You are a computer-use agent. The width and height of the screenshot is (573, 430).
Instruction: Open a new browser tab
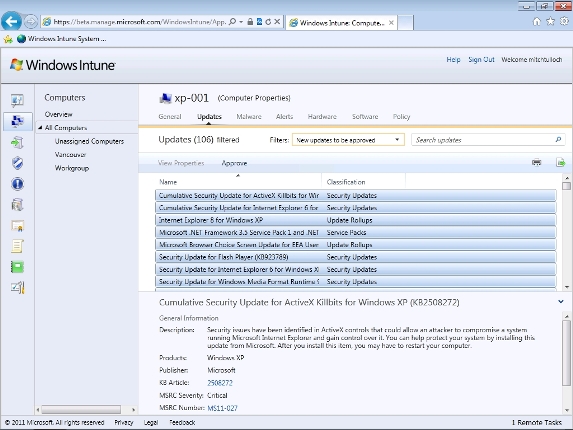[405, 22]
